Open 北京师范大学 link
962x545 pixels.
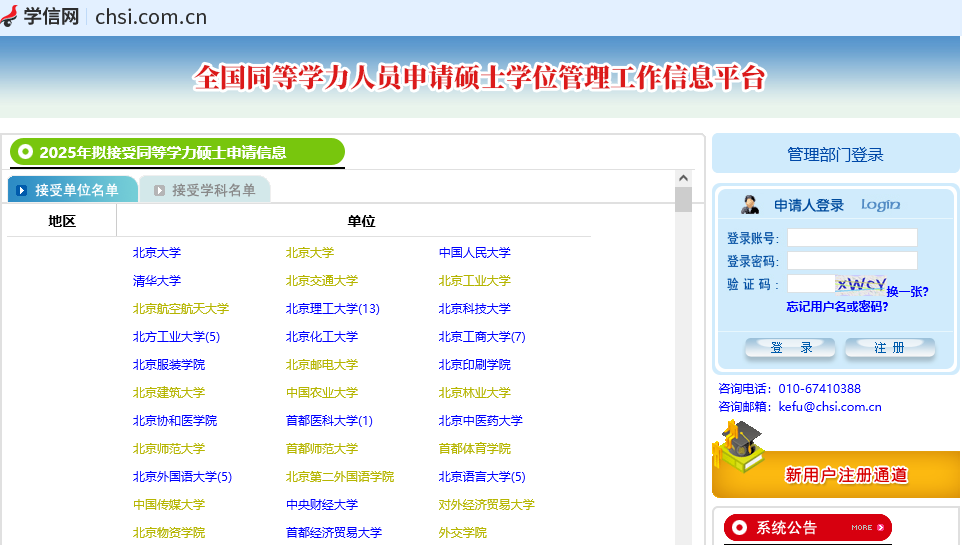[x=169, y=449]
